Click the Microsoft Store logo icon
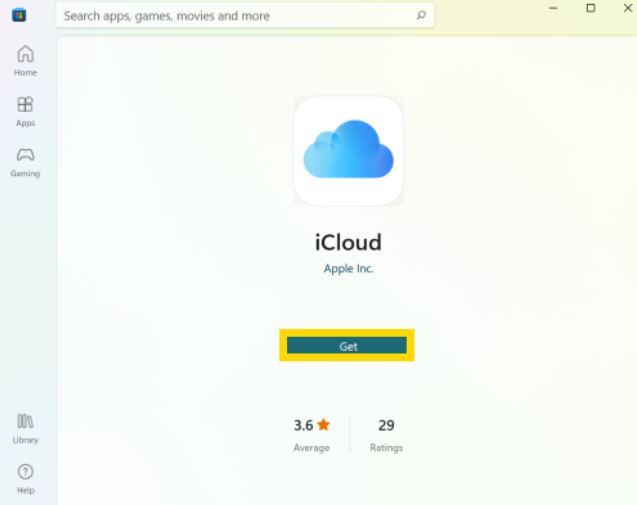Image resolution: width=637 pixels, height=505 pixels. pos(19,15)
